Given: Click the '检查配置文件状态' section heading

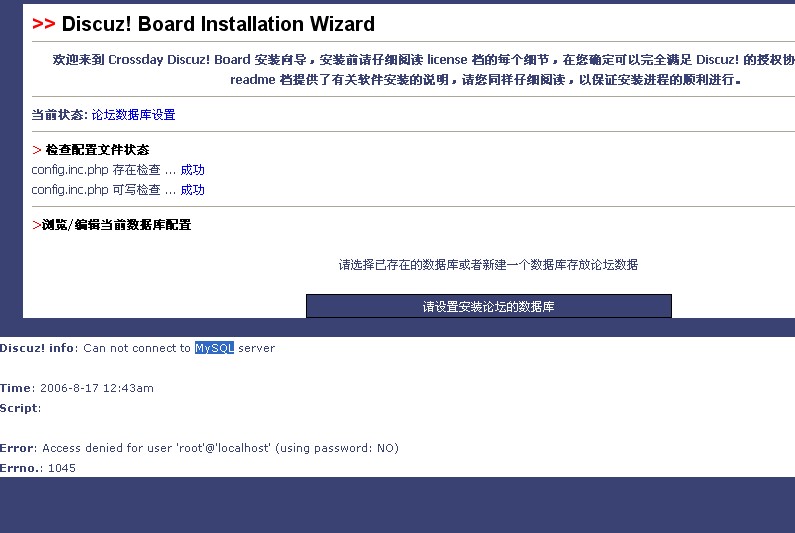Looking at the screenshot, I should (97, 150).
